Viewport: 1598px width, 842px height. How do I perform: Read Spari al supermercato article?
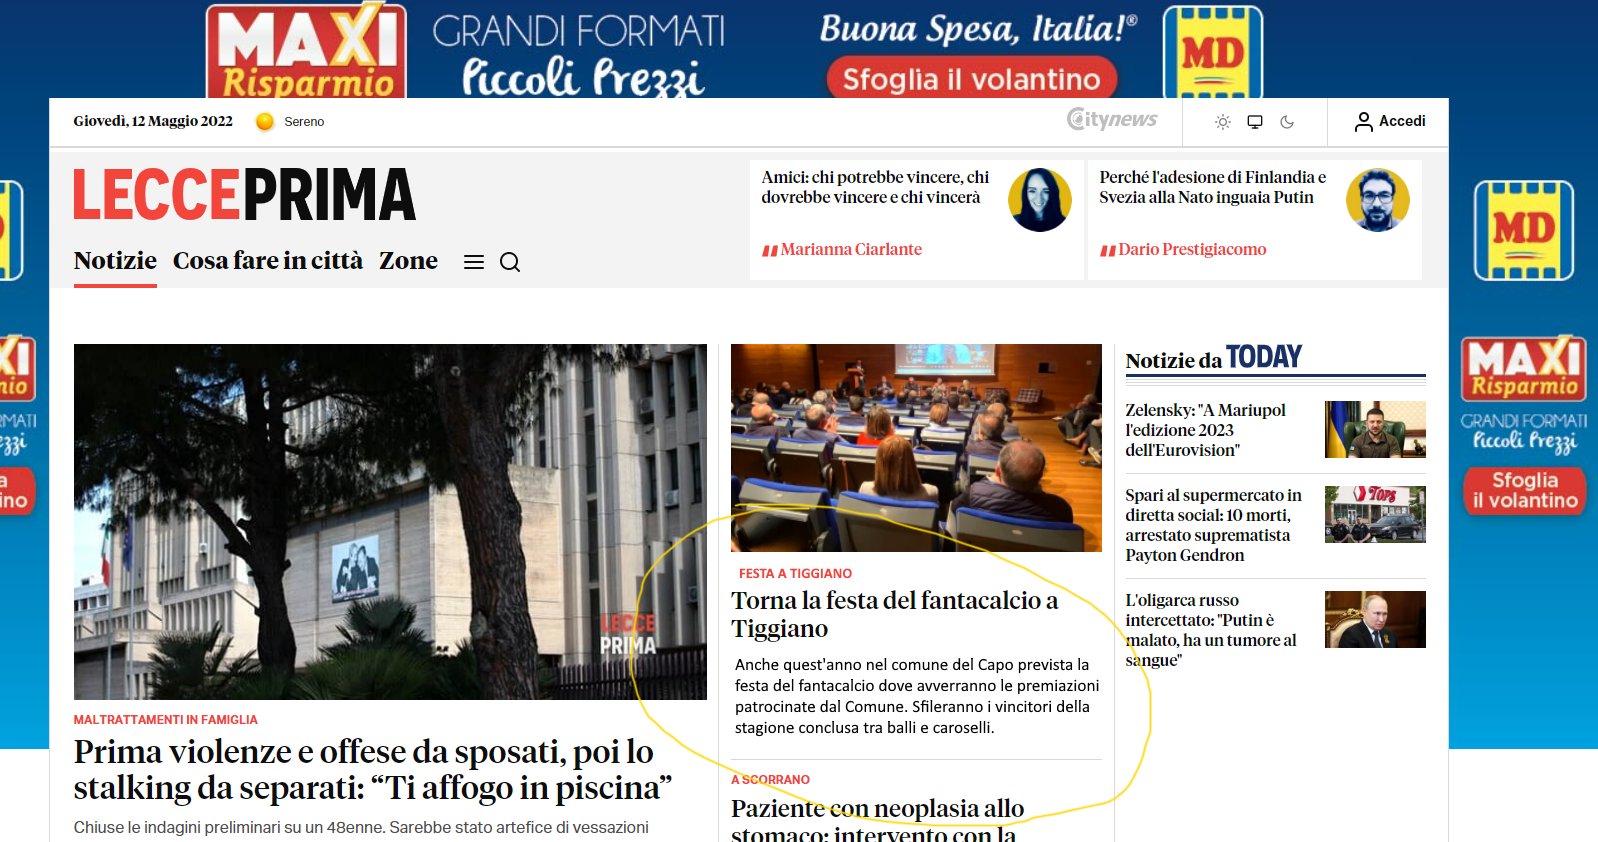coord(1213,525)
